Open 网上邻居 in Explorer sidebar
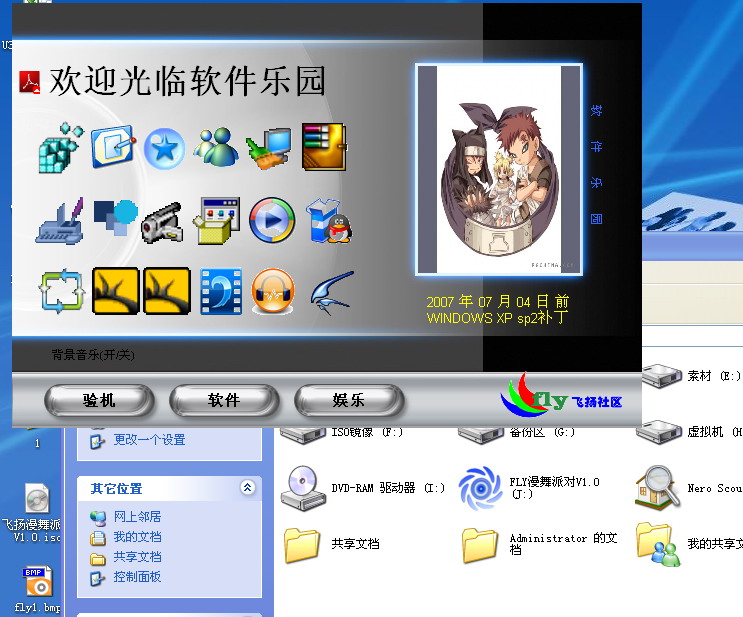This screenshot has width=743, height=617. click(137, 517)
